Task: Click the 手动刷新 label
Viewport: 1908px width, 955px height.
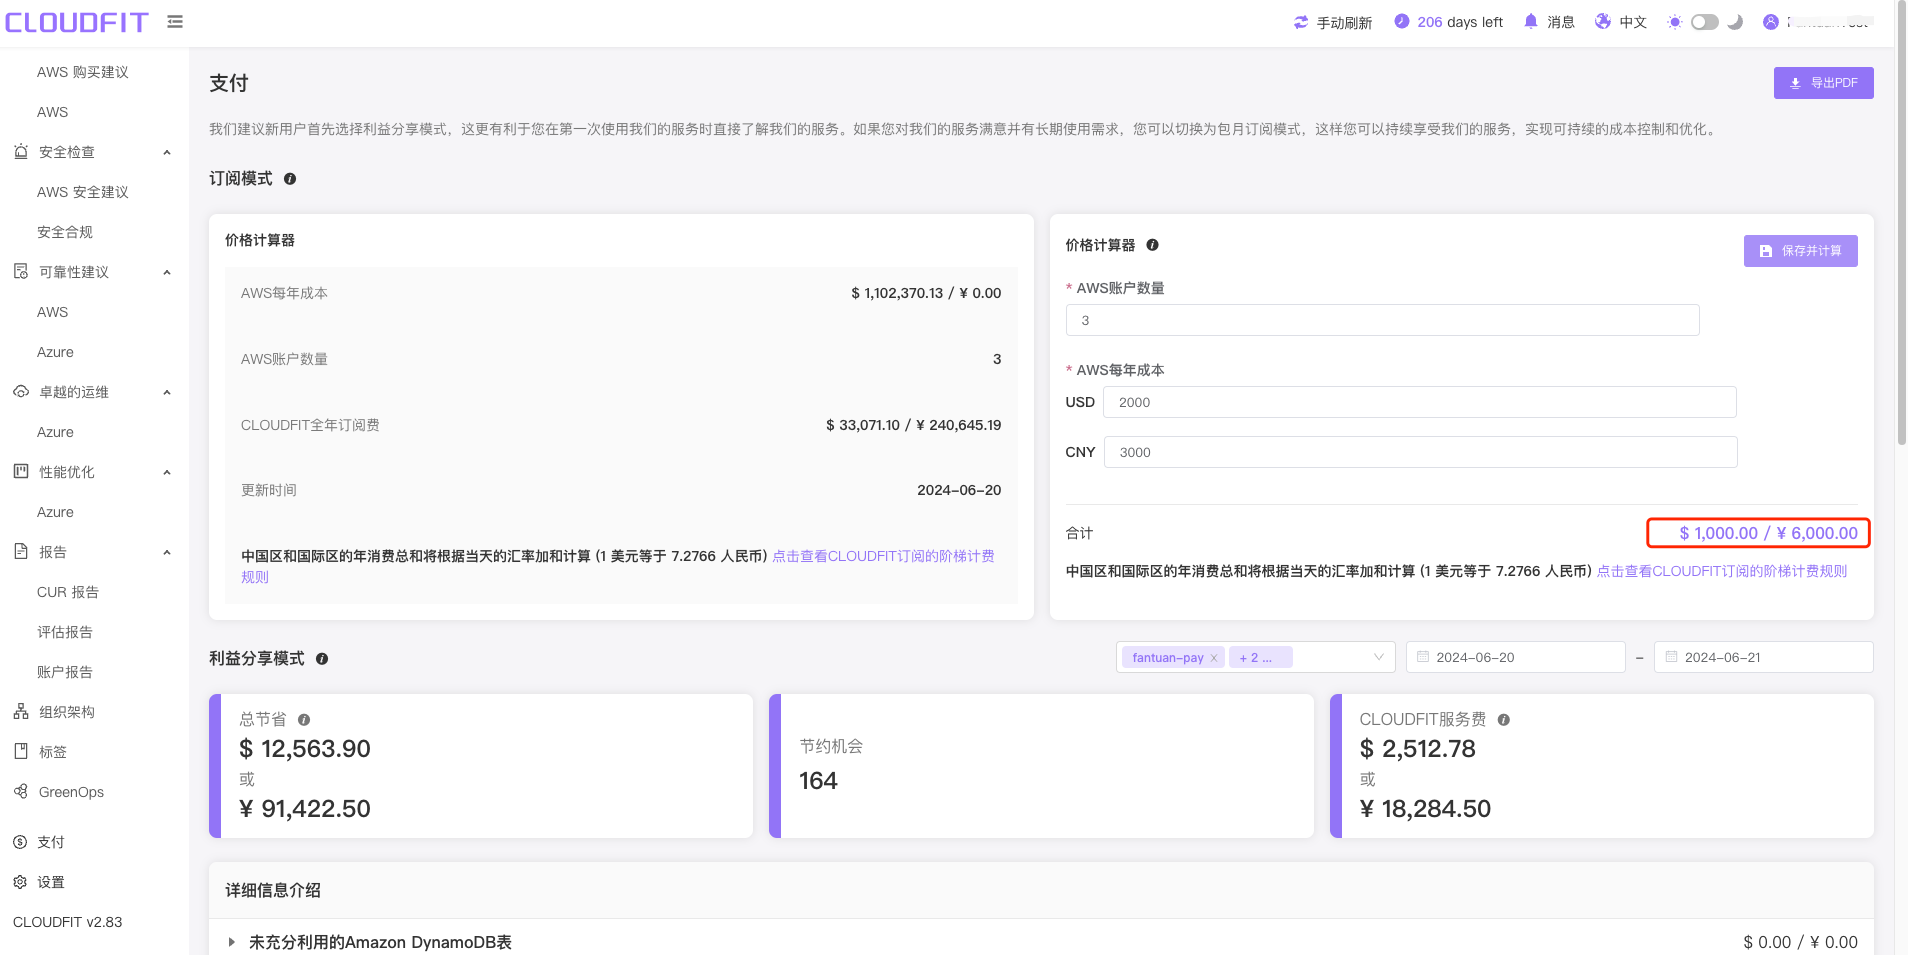Action: pyautogui.click(x=1344, y=22)
